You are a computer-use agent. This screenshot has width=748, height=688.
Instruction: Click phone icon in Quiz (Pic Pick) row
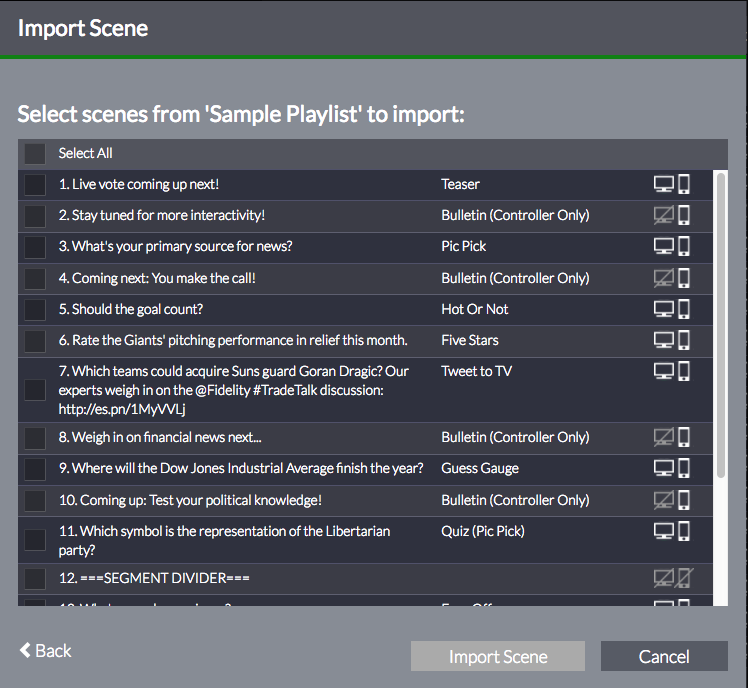pos(684,531)
